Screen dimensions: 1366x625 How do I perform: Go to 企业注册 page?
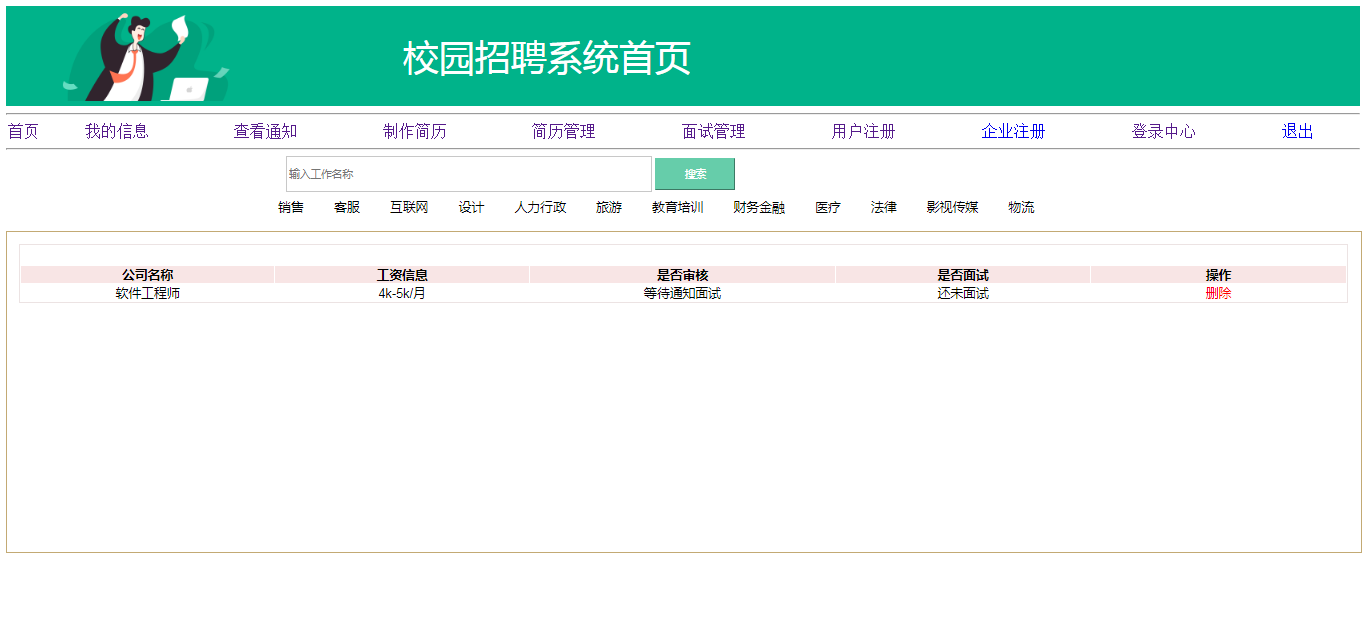(1013, 132)
